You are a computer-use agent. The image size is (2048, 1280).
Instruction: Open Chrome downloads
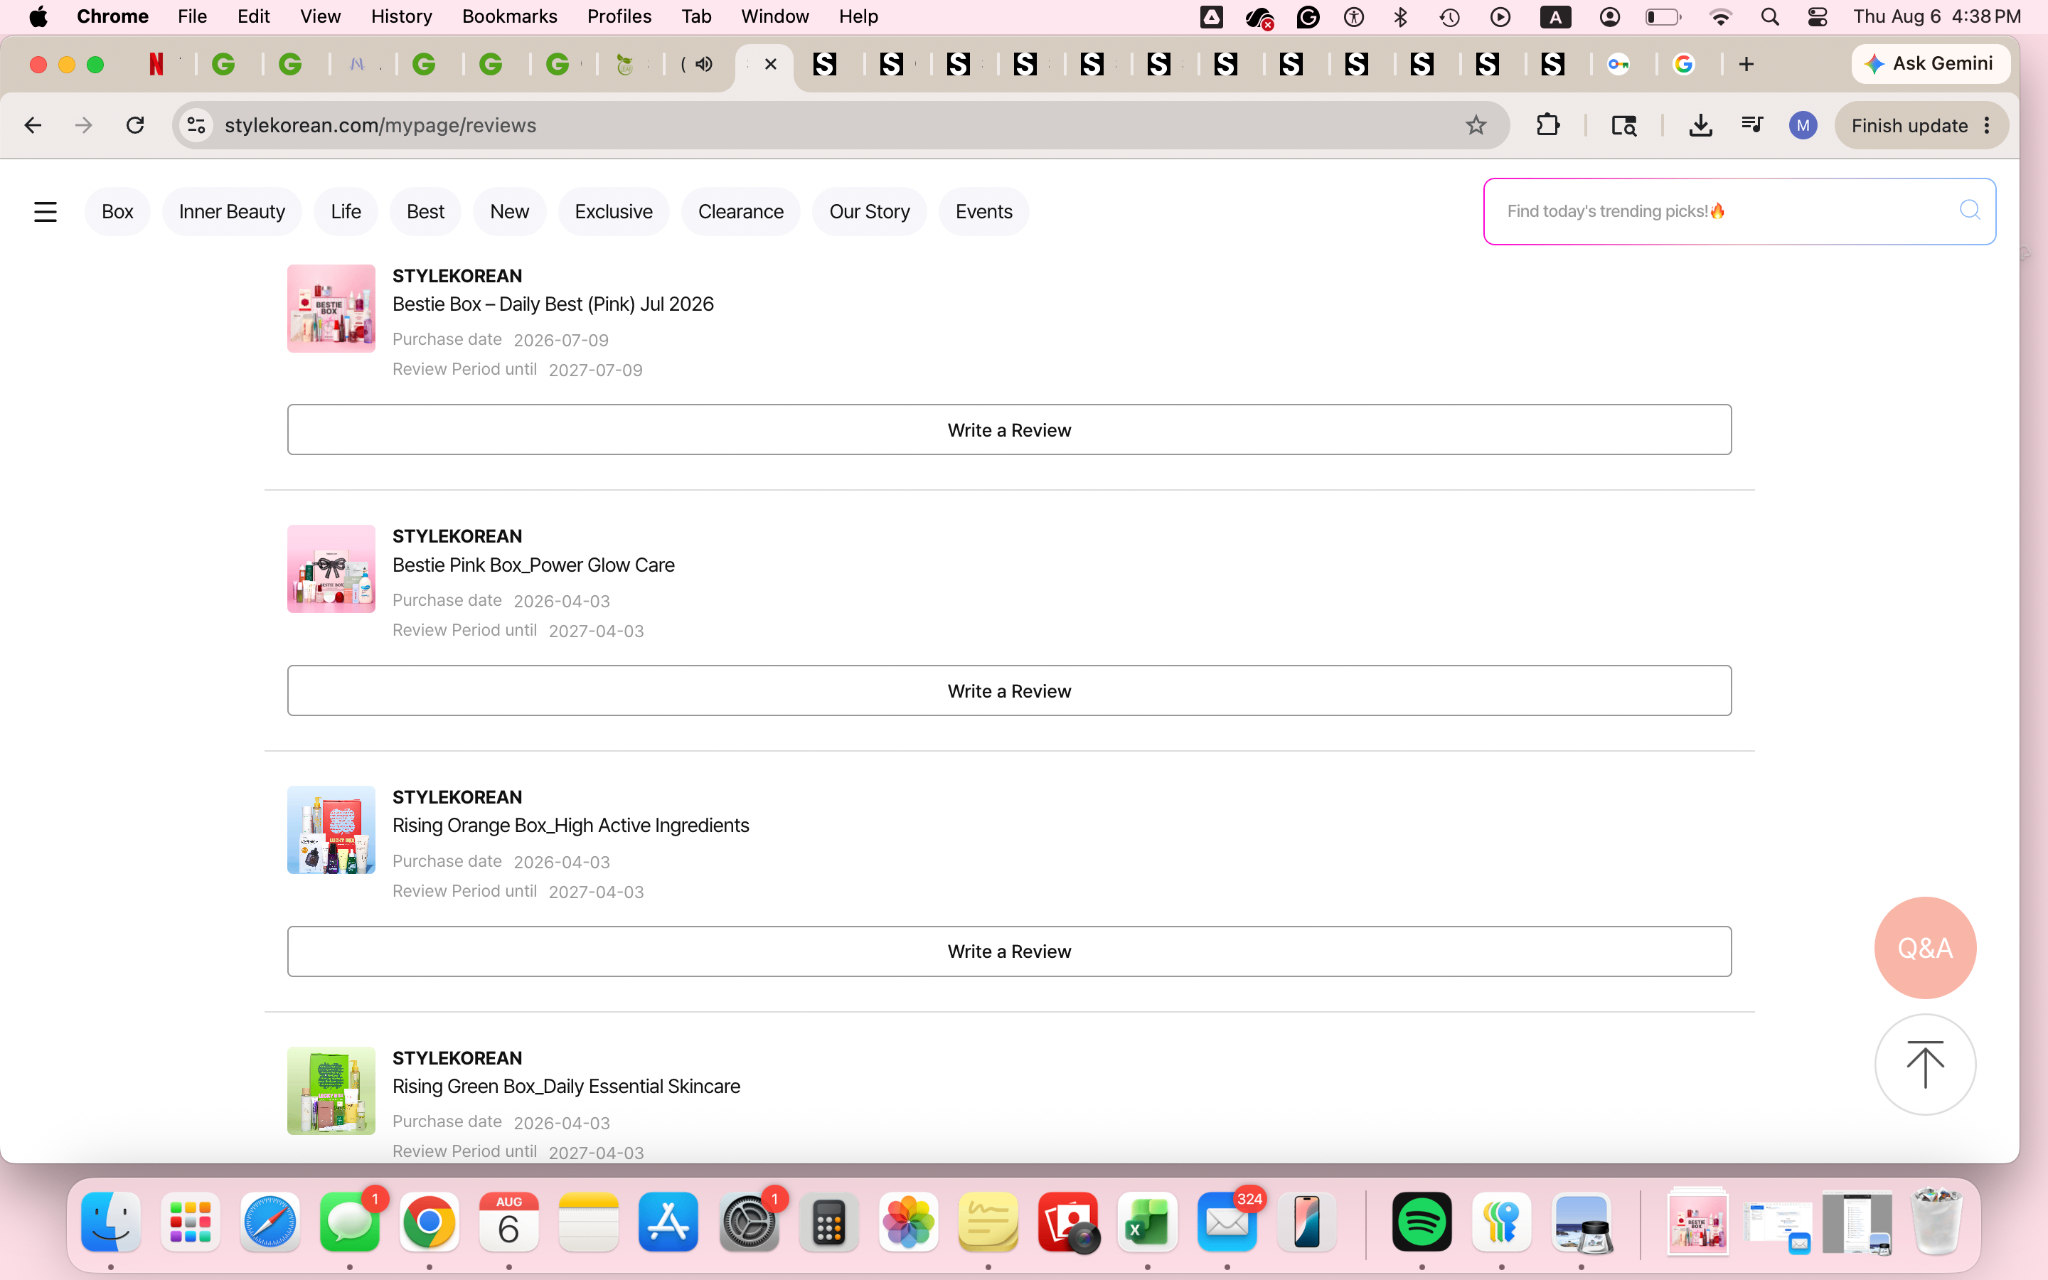[x=1700, y=125]
